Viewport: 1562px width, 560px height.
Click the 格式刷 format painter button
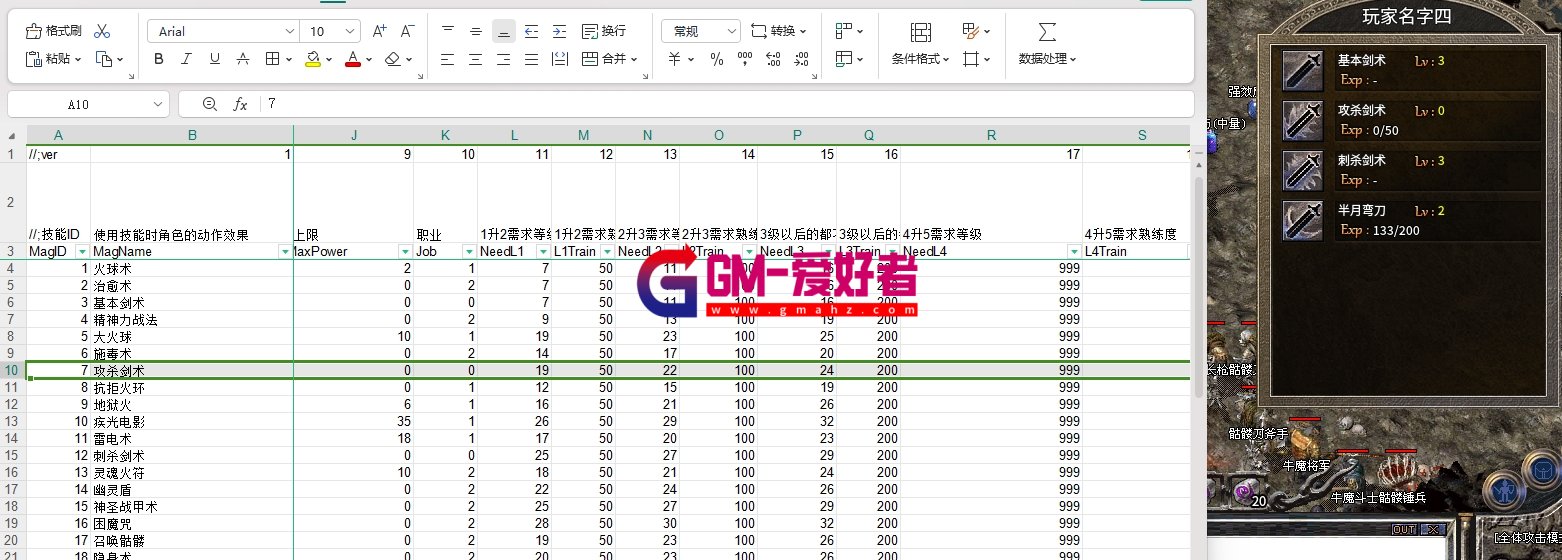(54, 31)
